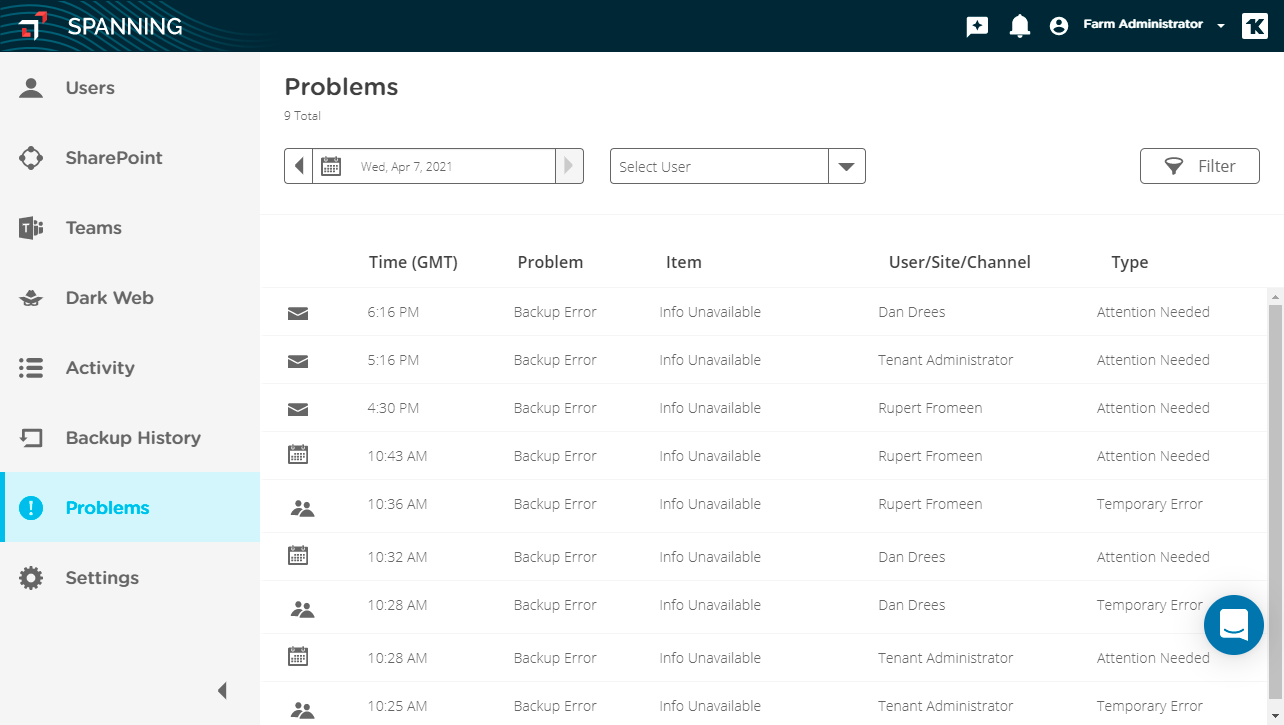Click the 10:43 AM time cell
The height and width of the screenshot is (725, 1284).
(397, 456)
